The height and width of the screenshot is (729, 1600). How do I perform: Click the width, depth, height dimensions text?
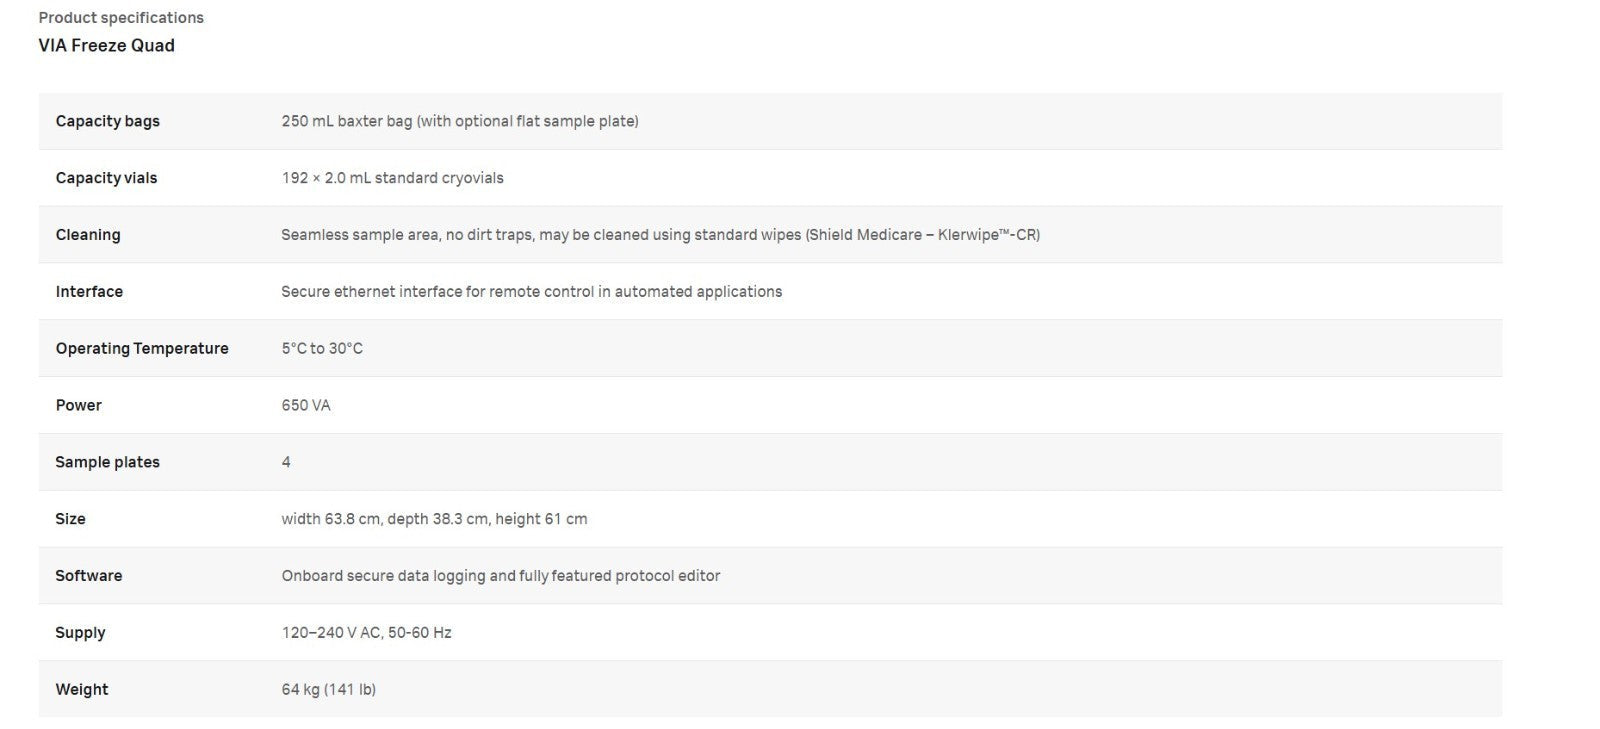coord(434,519)
